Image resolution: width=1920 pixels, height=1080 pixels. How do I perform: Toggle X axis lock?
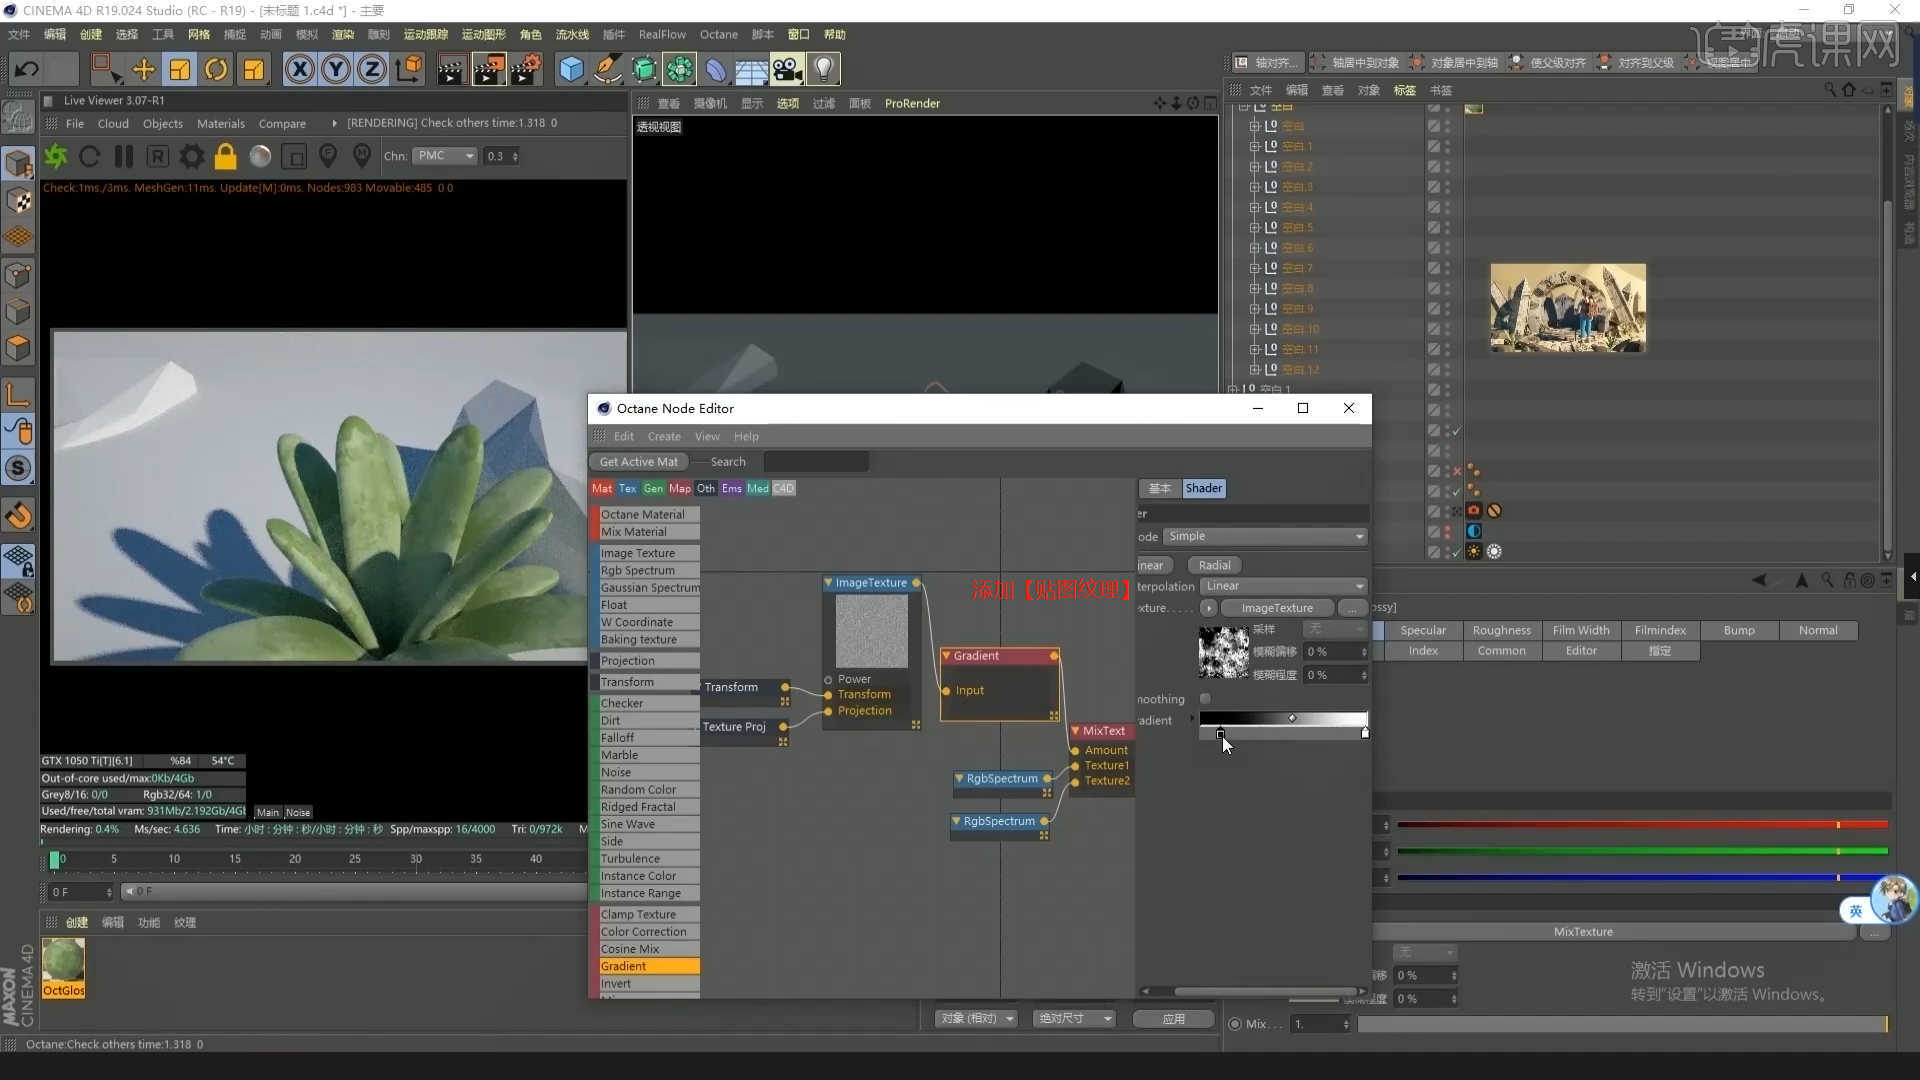299,69
